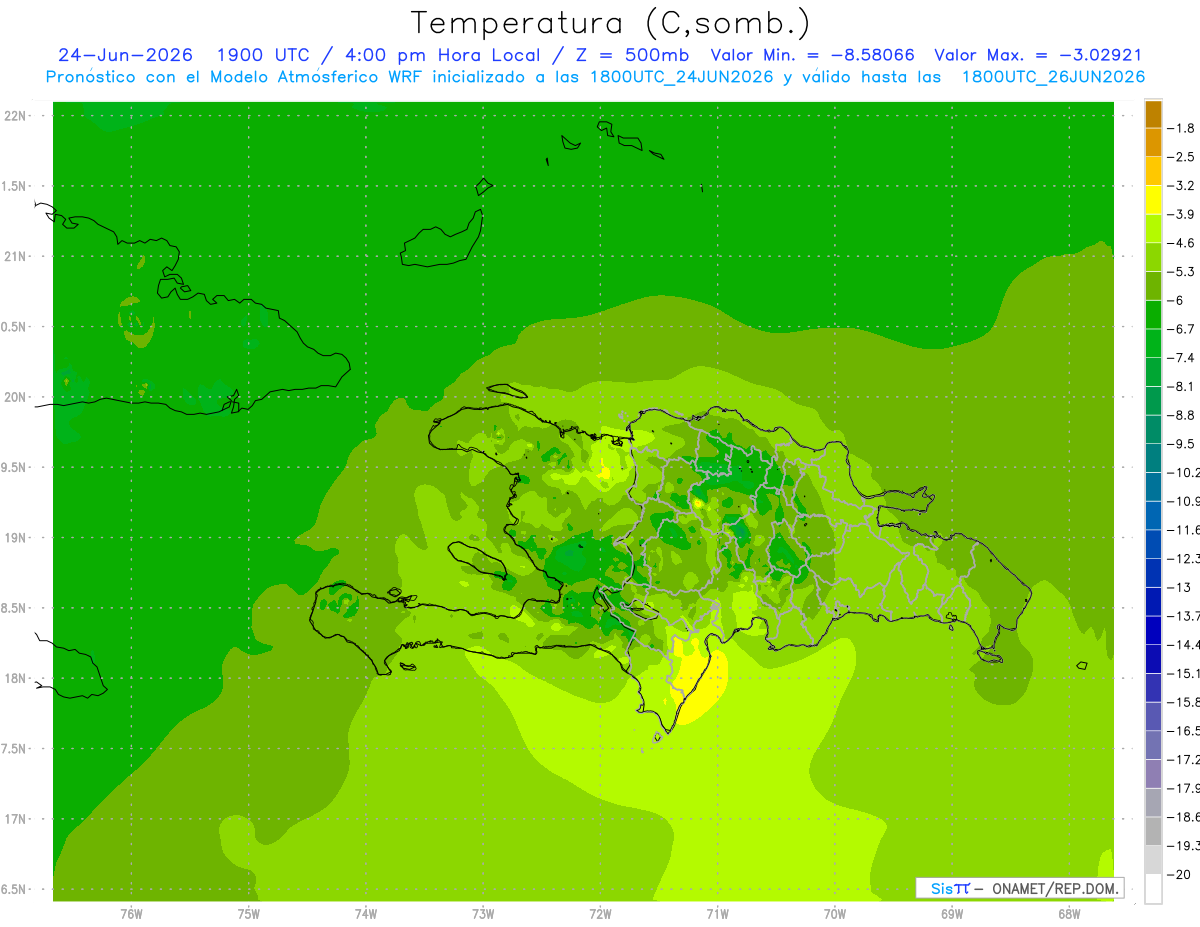The image size is (1200, 927).
Task: Click the legend value "-20"
Action: [x=1179, y=875]
